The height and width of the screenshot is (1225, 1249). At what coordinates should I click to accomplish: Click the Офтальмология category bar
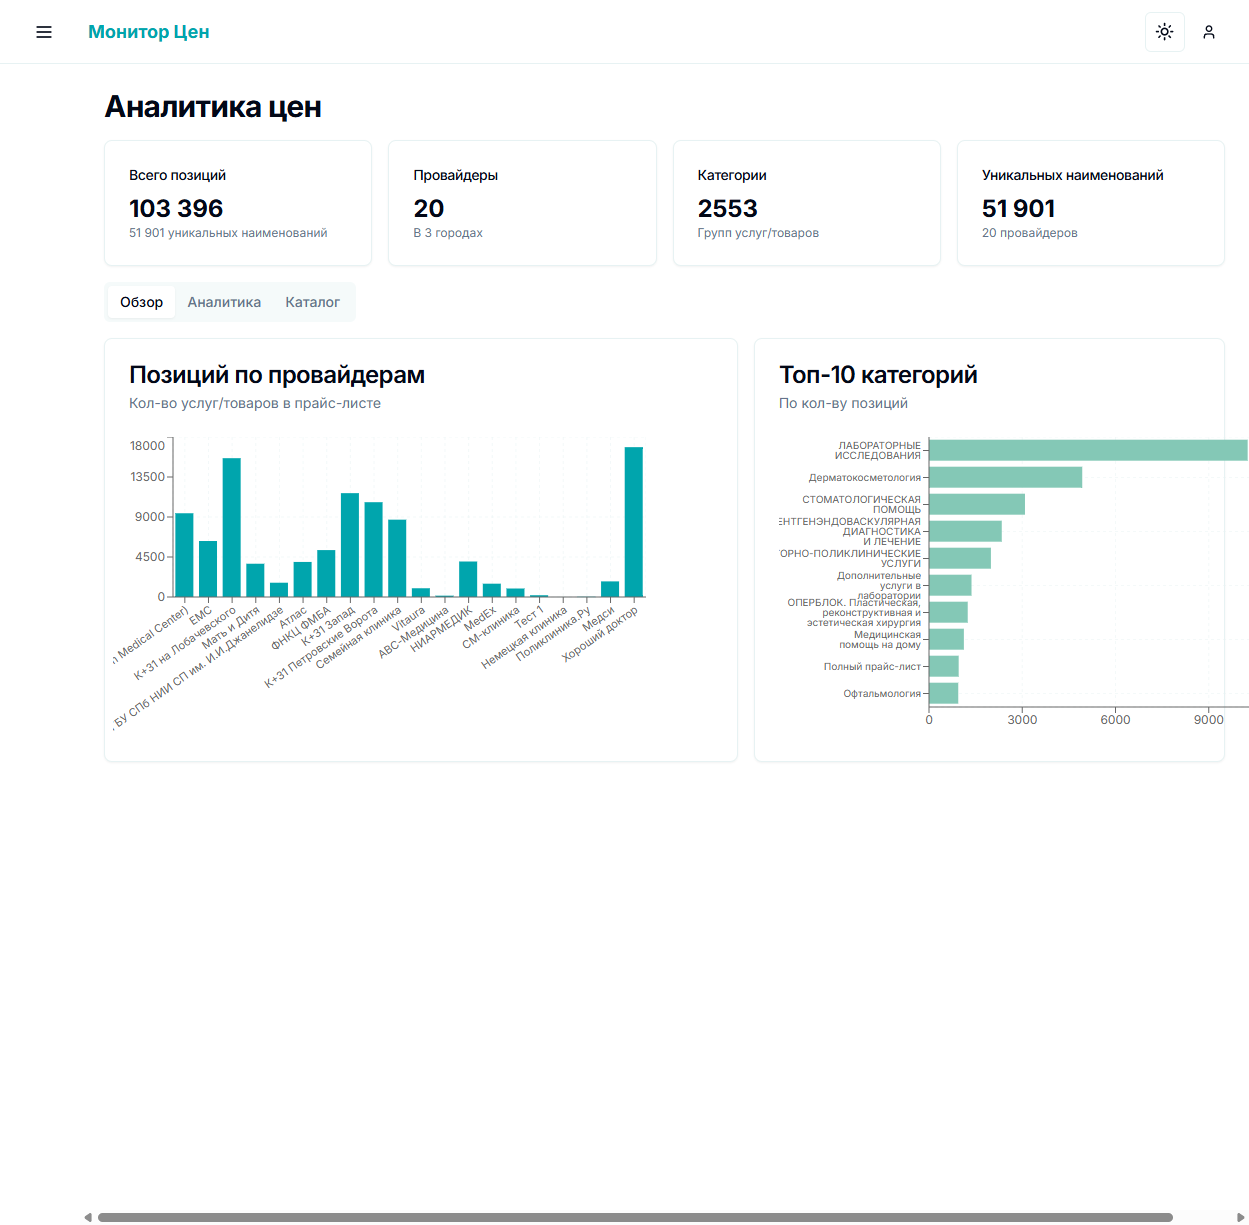click(943, 693)
